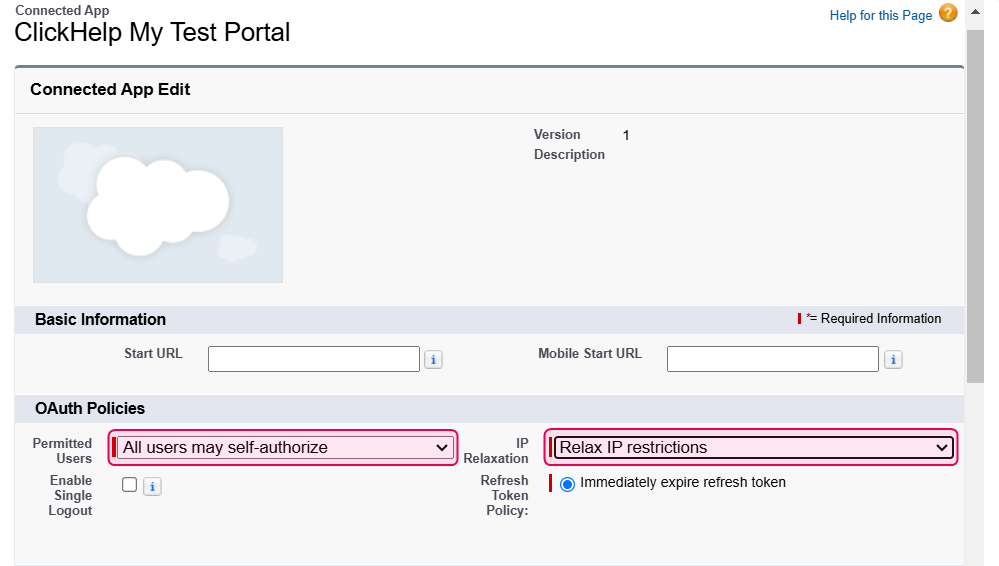
Task: Click the Immediately expire refresh token text
Action: pyautogui.click(x=683, y=483)
